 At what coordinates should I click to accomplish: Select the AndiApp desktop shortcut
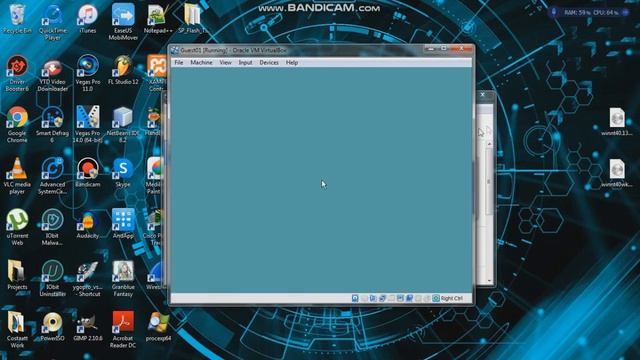point(123,224)
